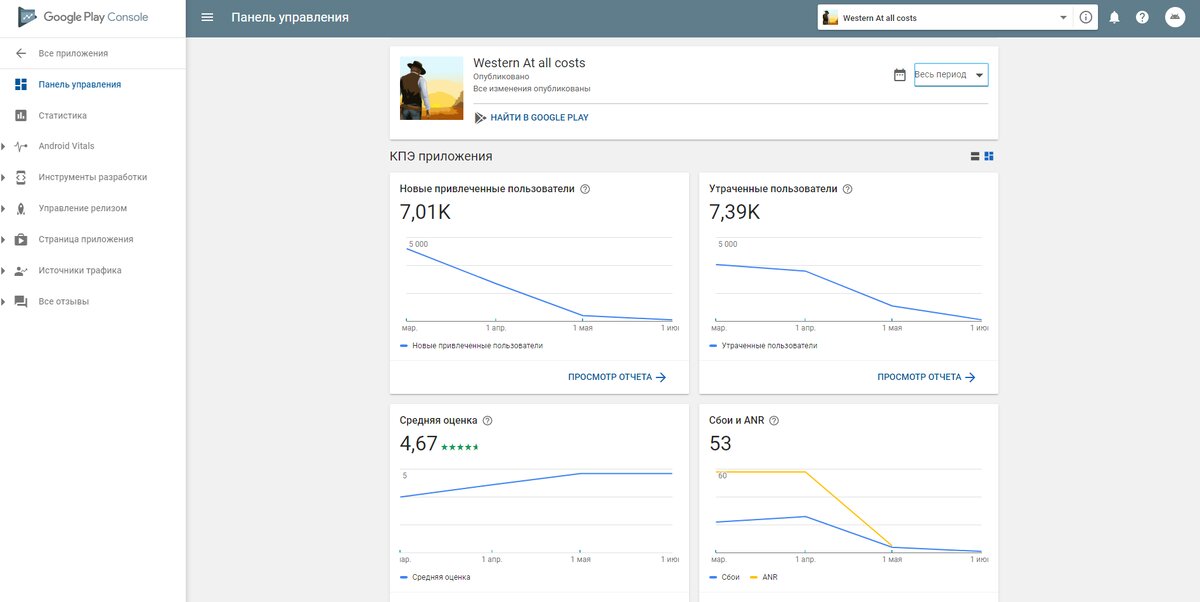This screenshot has height=602, width=1200.
Task: Show help for Средняя оценка
Action: coord(487,421)
